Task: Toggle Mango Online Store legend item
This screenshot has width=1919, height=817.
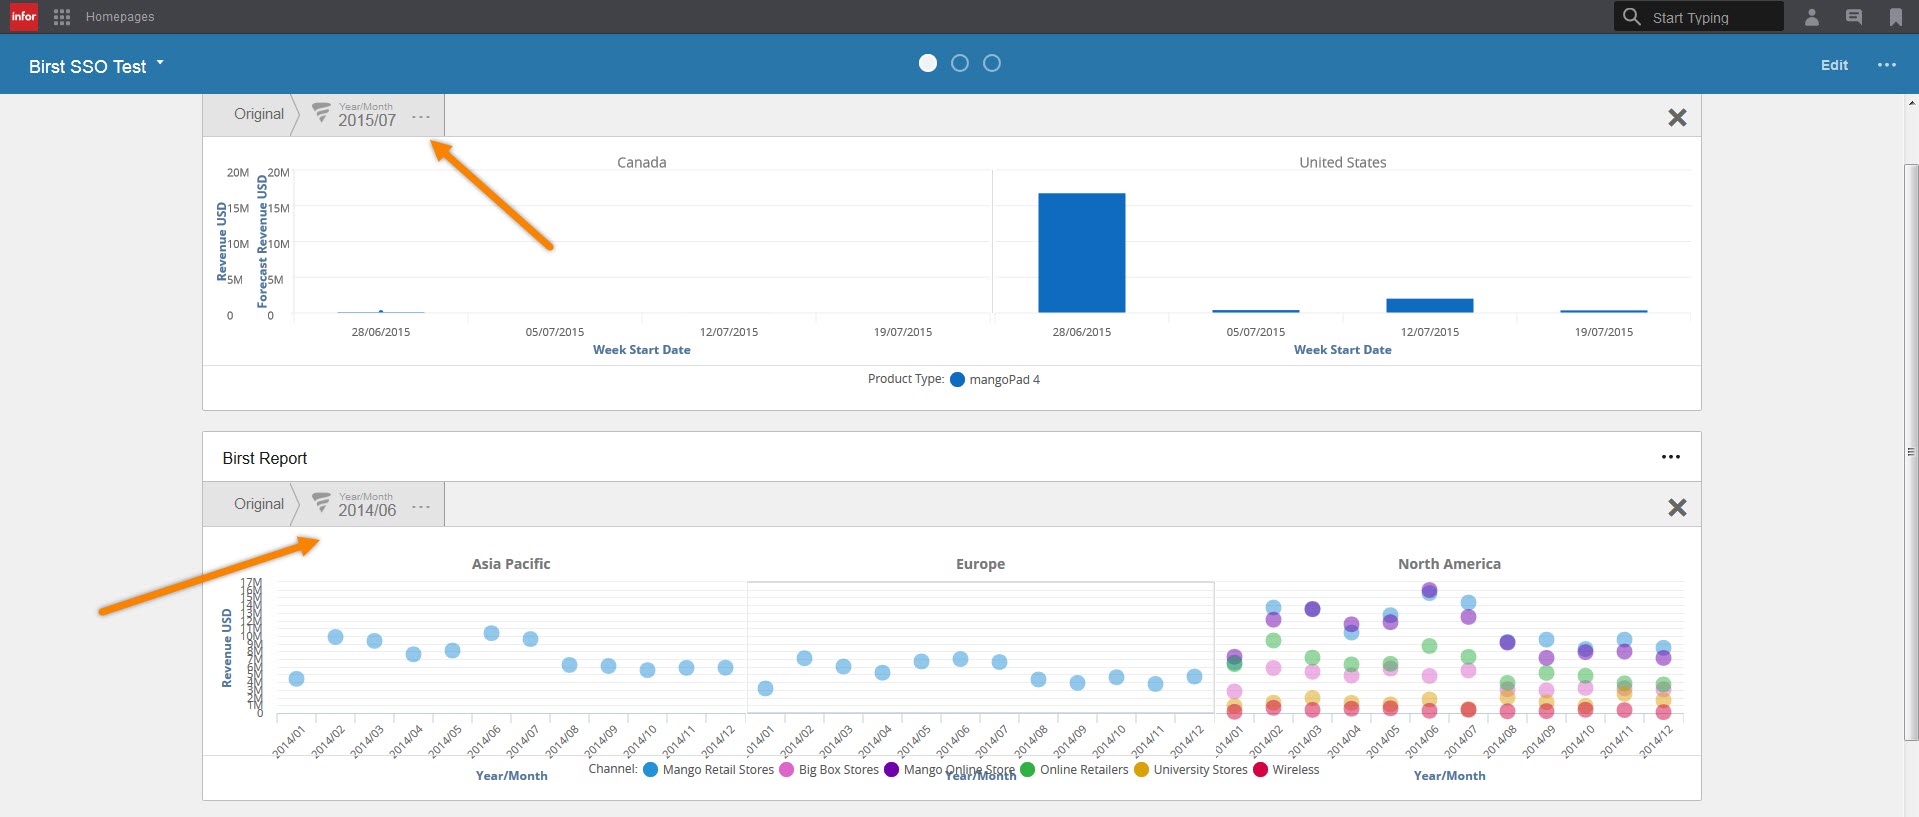Action: [950, 770]
